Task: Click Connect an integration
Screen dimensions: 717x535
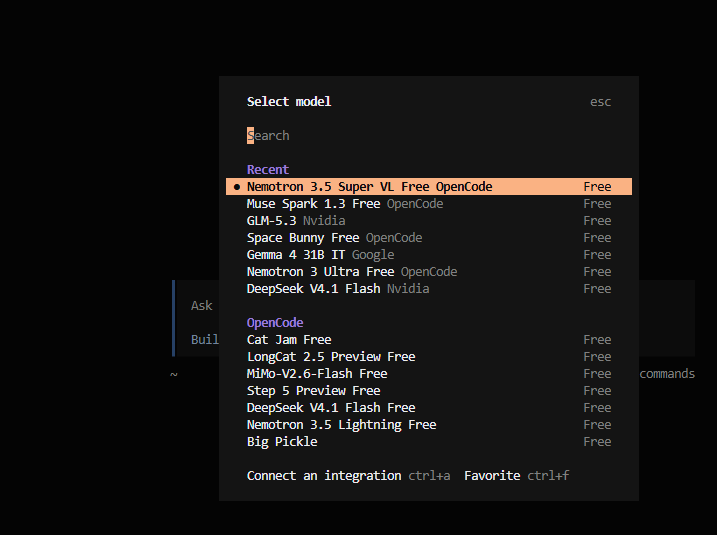Action: pyautogui.click(x=324, y=476)
